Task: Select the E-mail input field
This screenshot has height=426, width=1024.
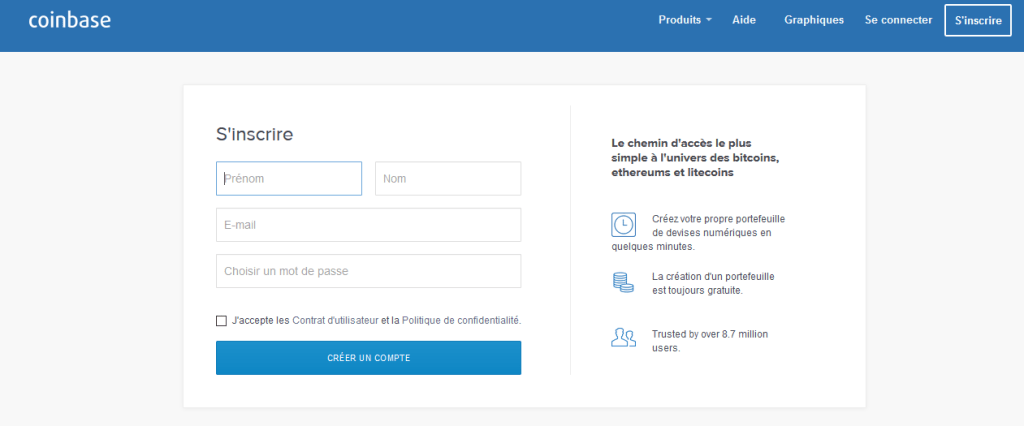Action: 368,225
